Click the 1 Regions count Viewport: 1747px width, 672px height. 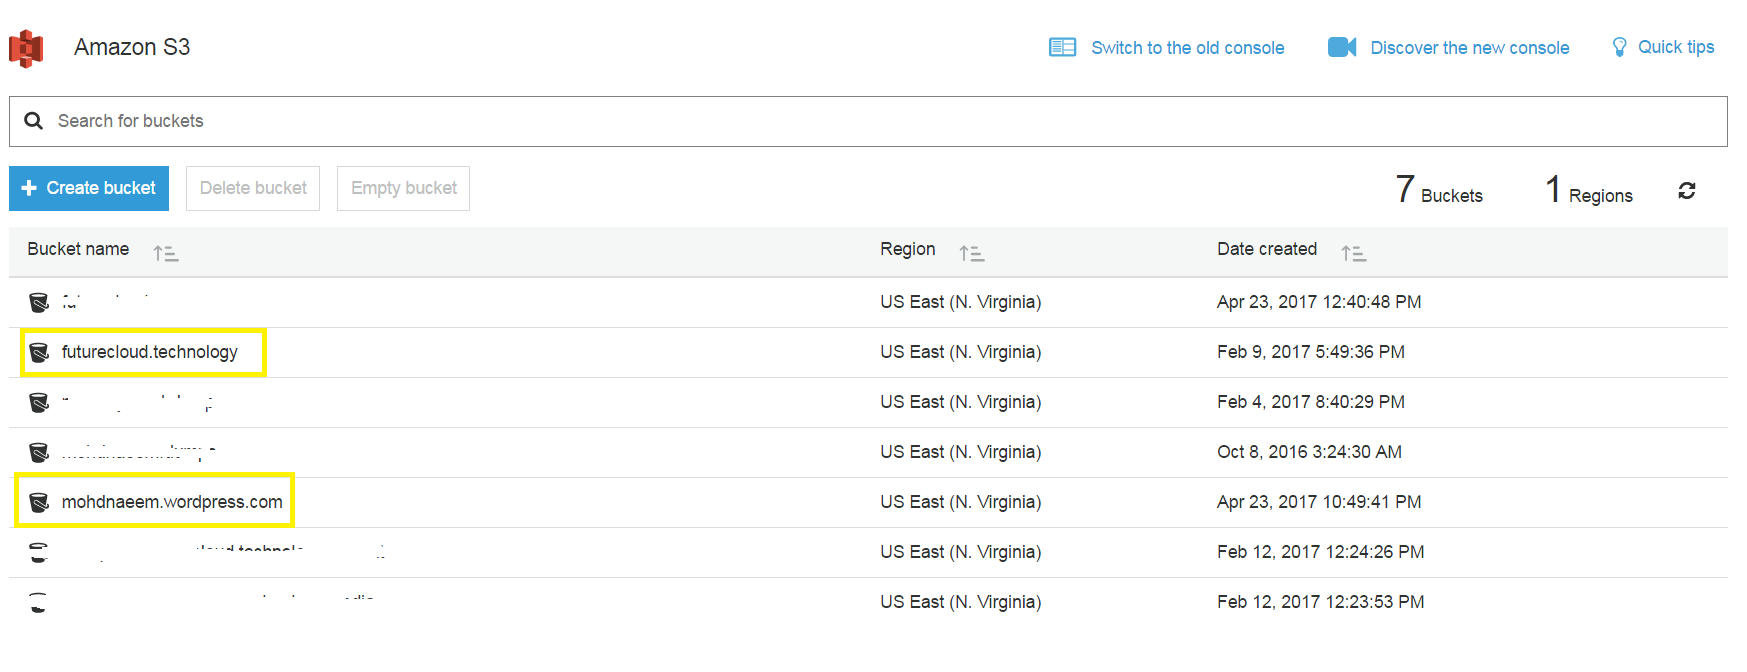point(1589,189)
